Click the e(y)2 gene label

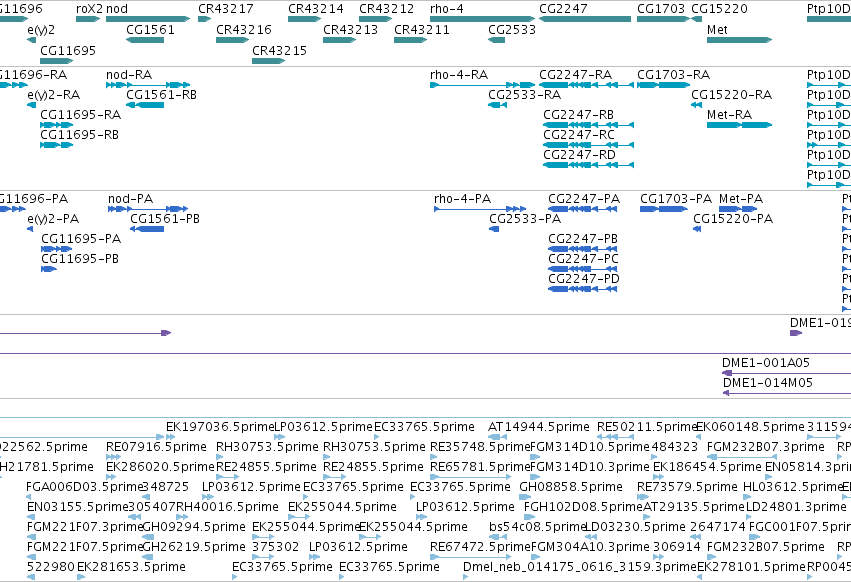[41, 29]
